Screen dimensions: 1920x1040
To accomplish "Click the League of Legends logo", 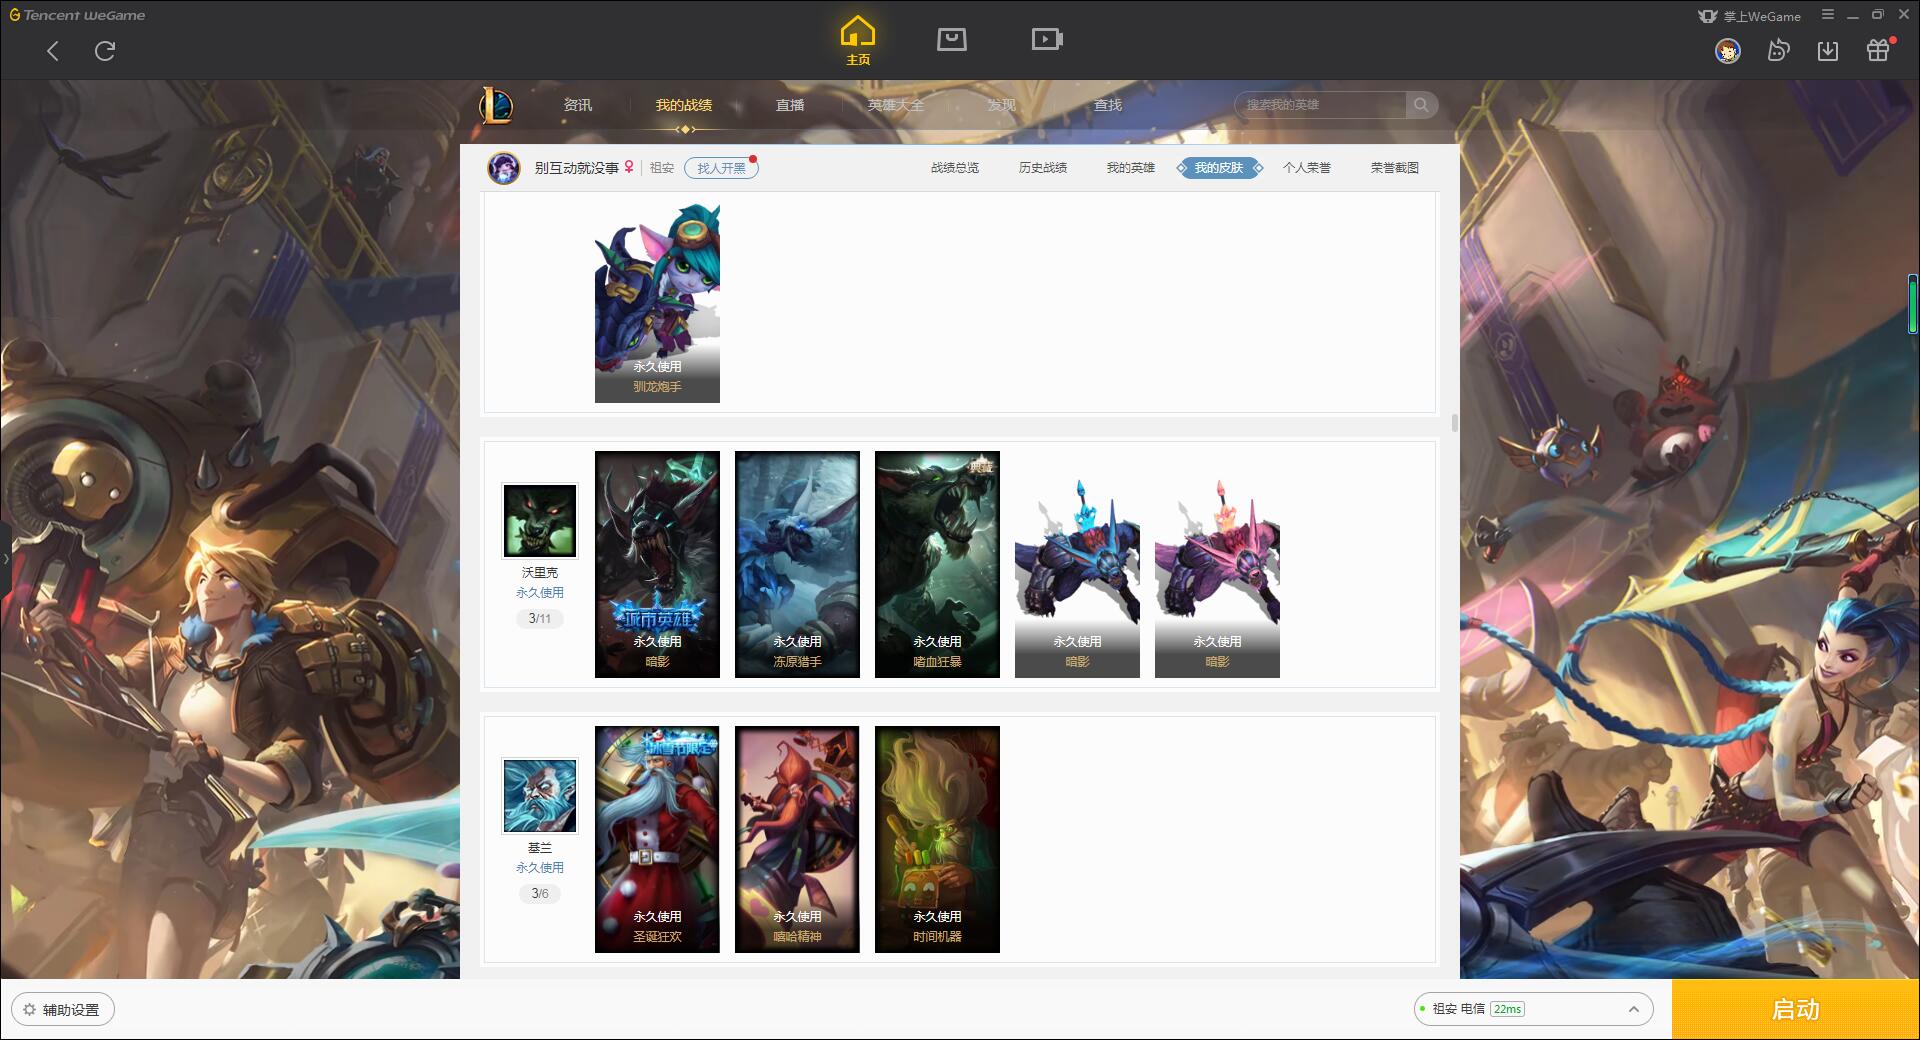I will 496,105.
